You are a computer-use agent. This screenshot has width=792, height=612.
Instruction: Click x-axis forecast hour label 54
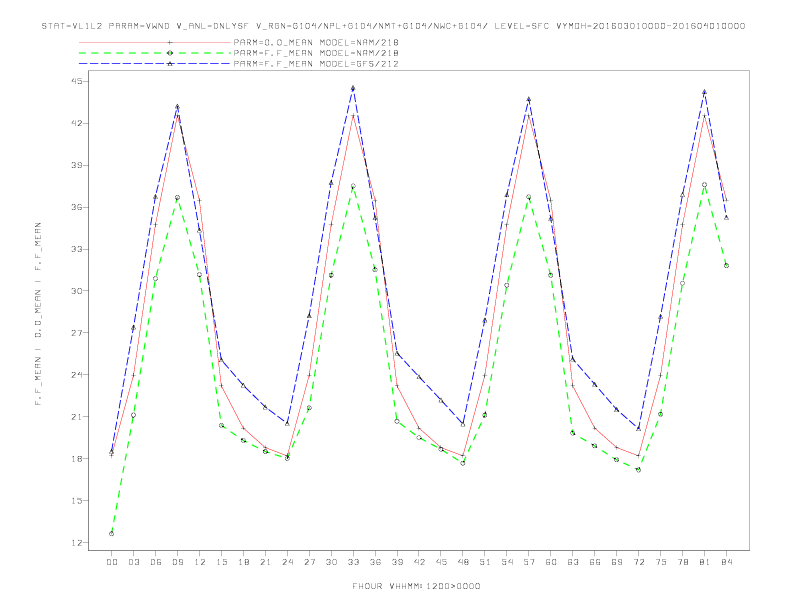point(507,562)
